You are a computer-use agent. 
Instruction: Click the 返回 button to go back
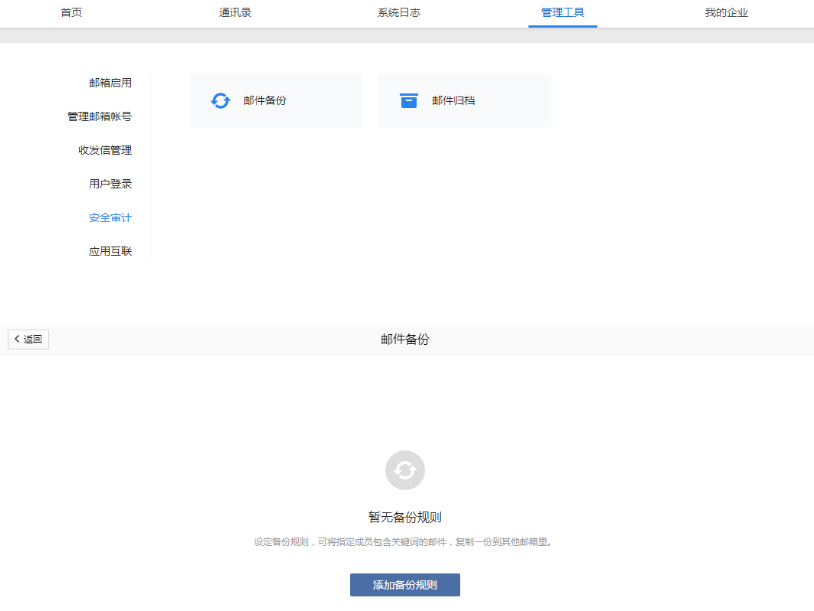click(27, 339)
